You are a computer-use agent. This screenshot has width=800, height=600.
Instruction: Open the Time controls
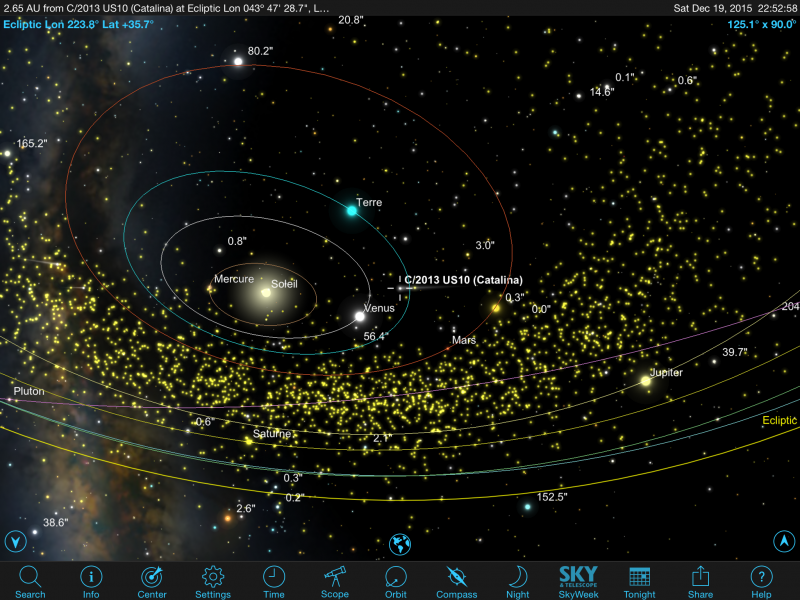274,582
